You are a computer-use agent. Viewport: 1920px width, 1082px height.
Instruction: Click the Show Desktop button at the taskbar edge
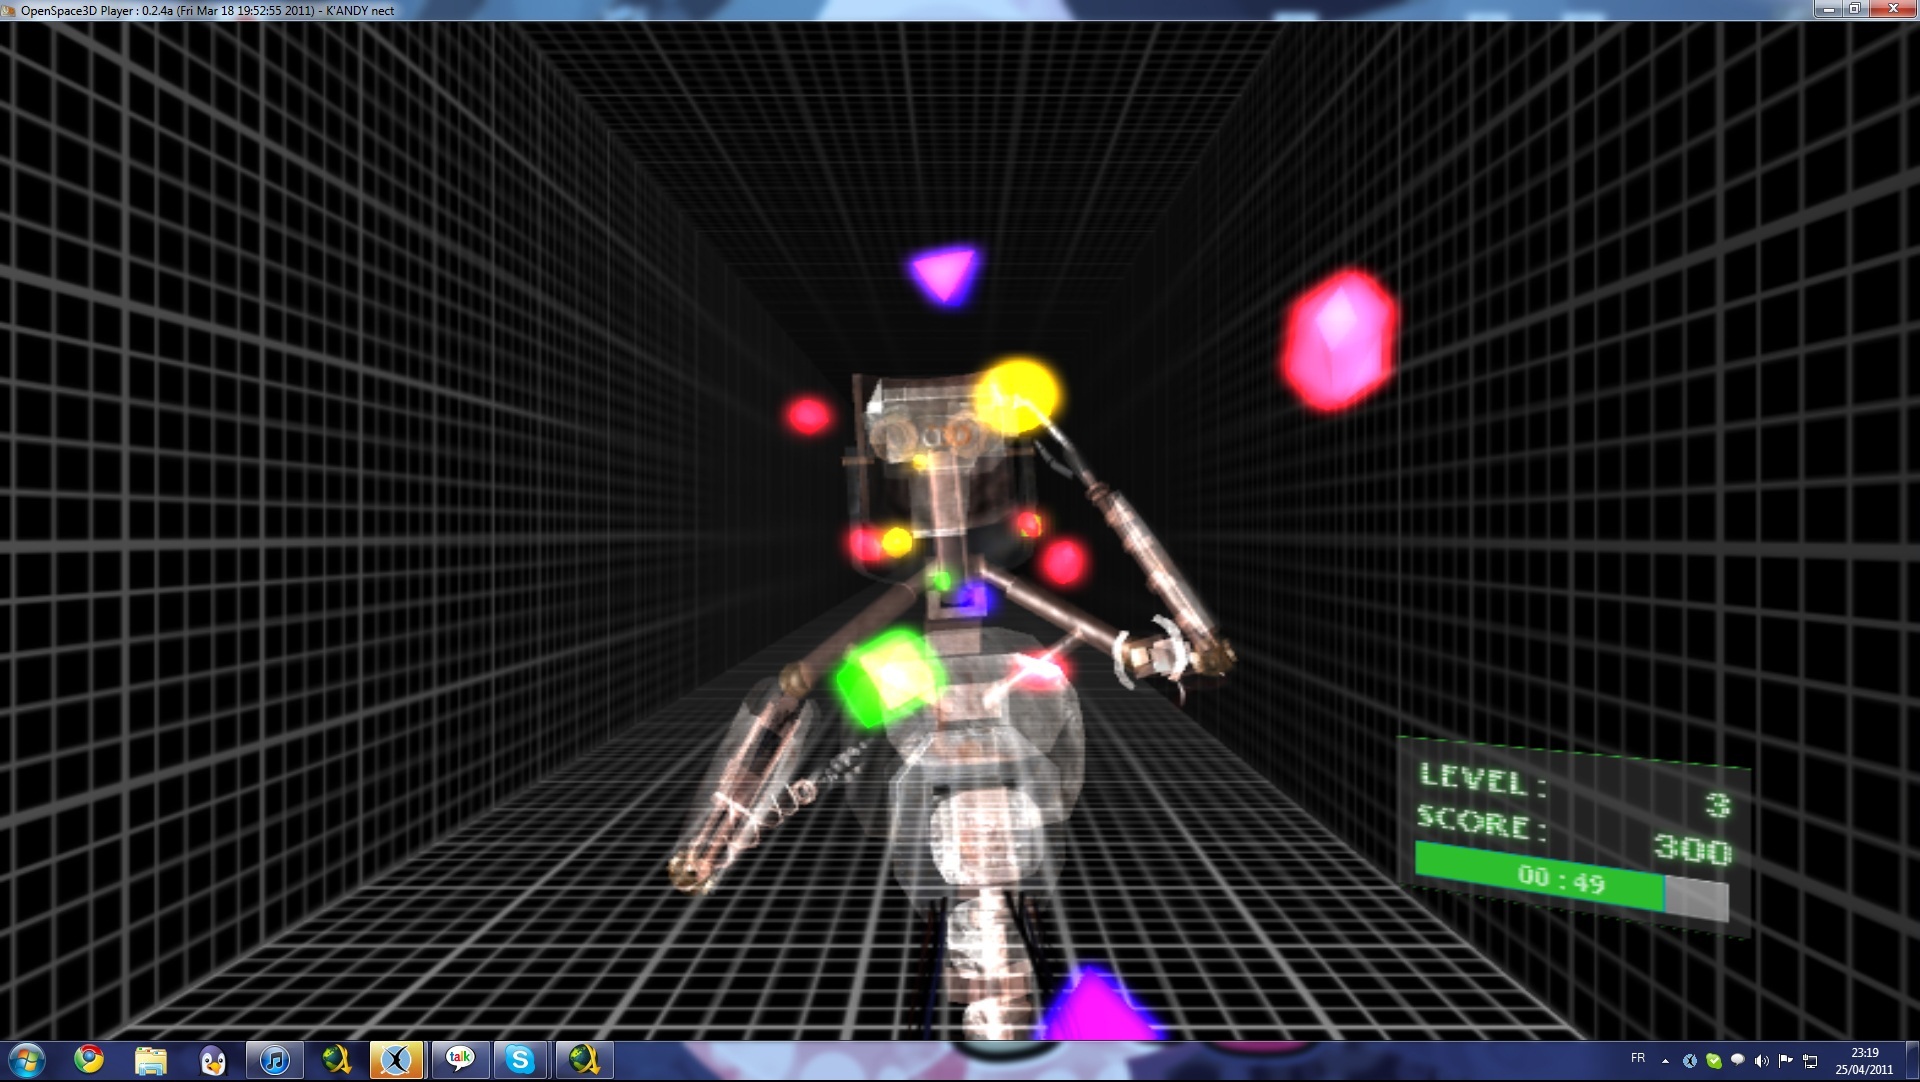coord(1912,1061)
